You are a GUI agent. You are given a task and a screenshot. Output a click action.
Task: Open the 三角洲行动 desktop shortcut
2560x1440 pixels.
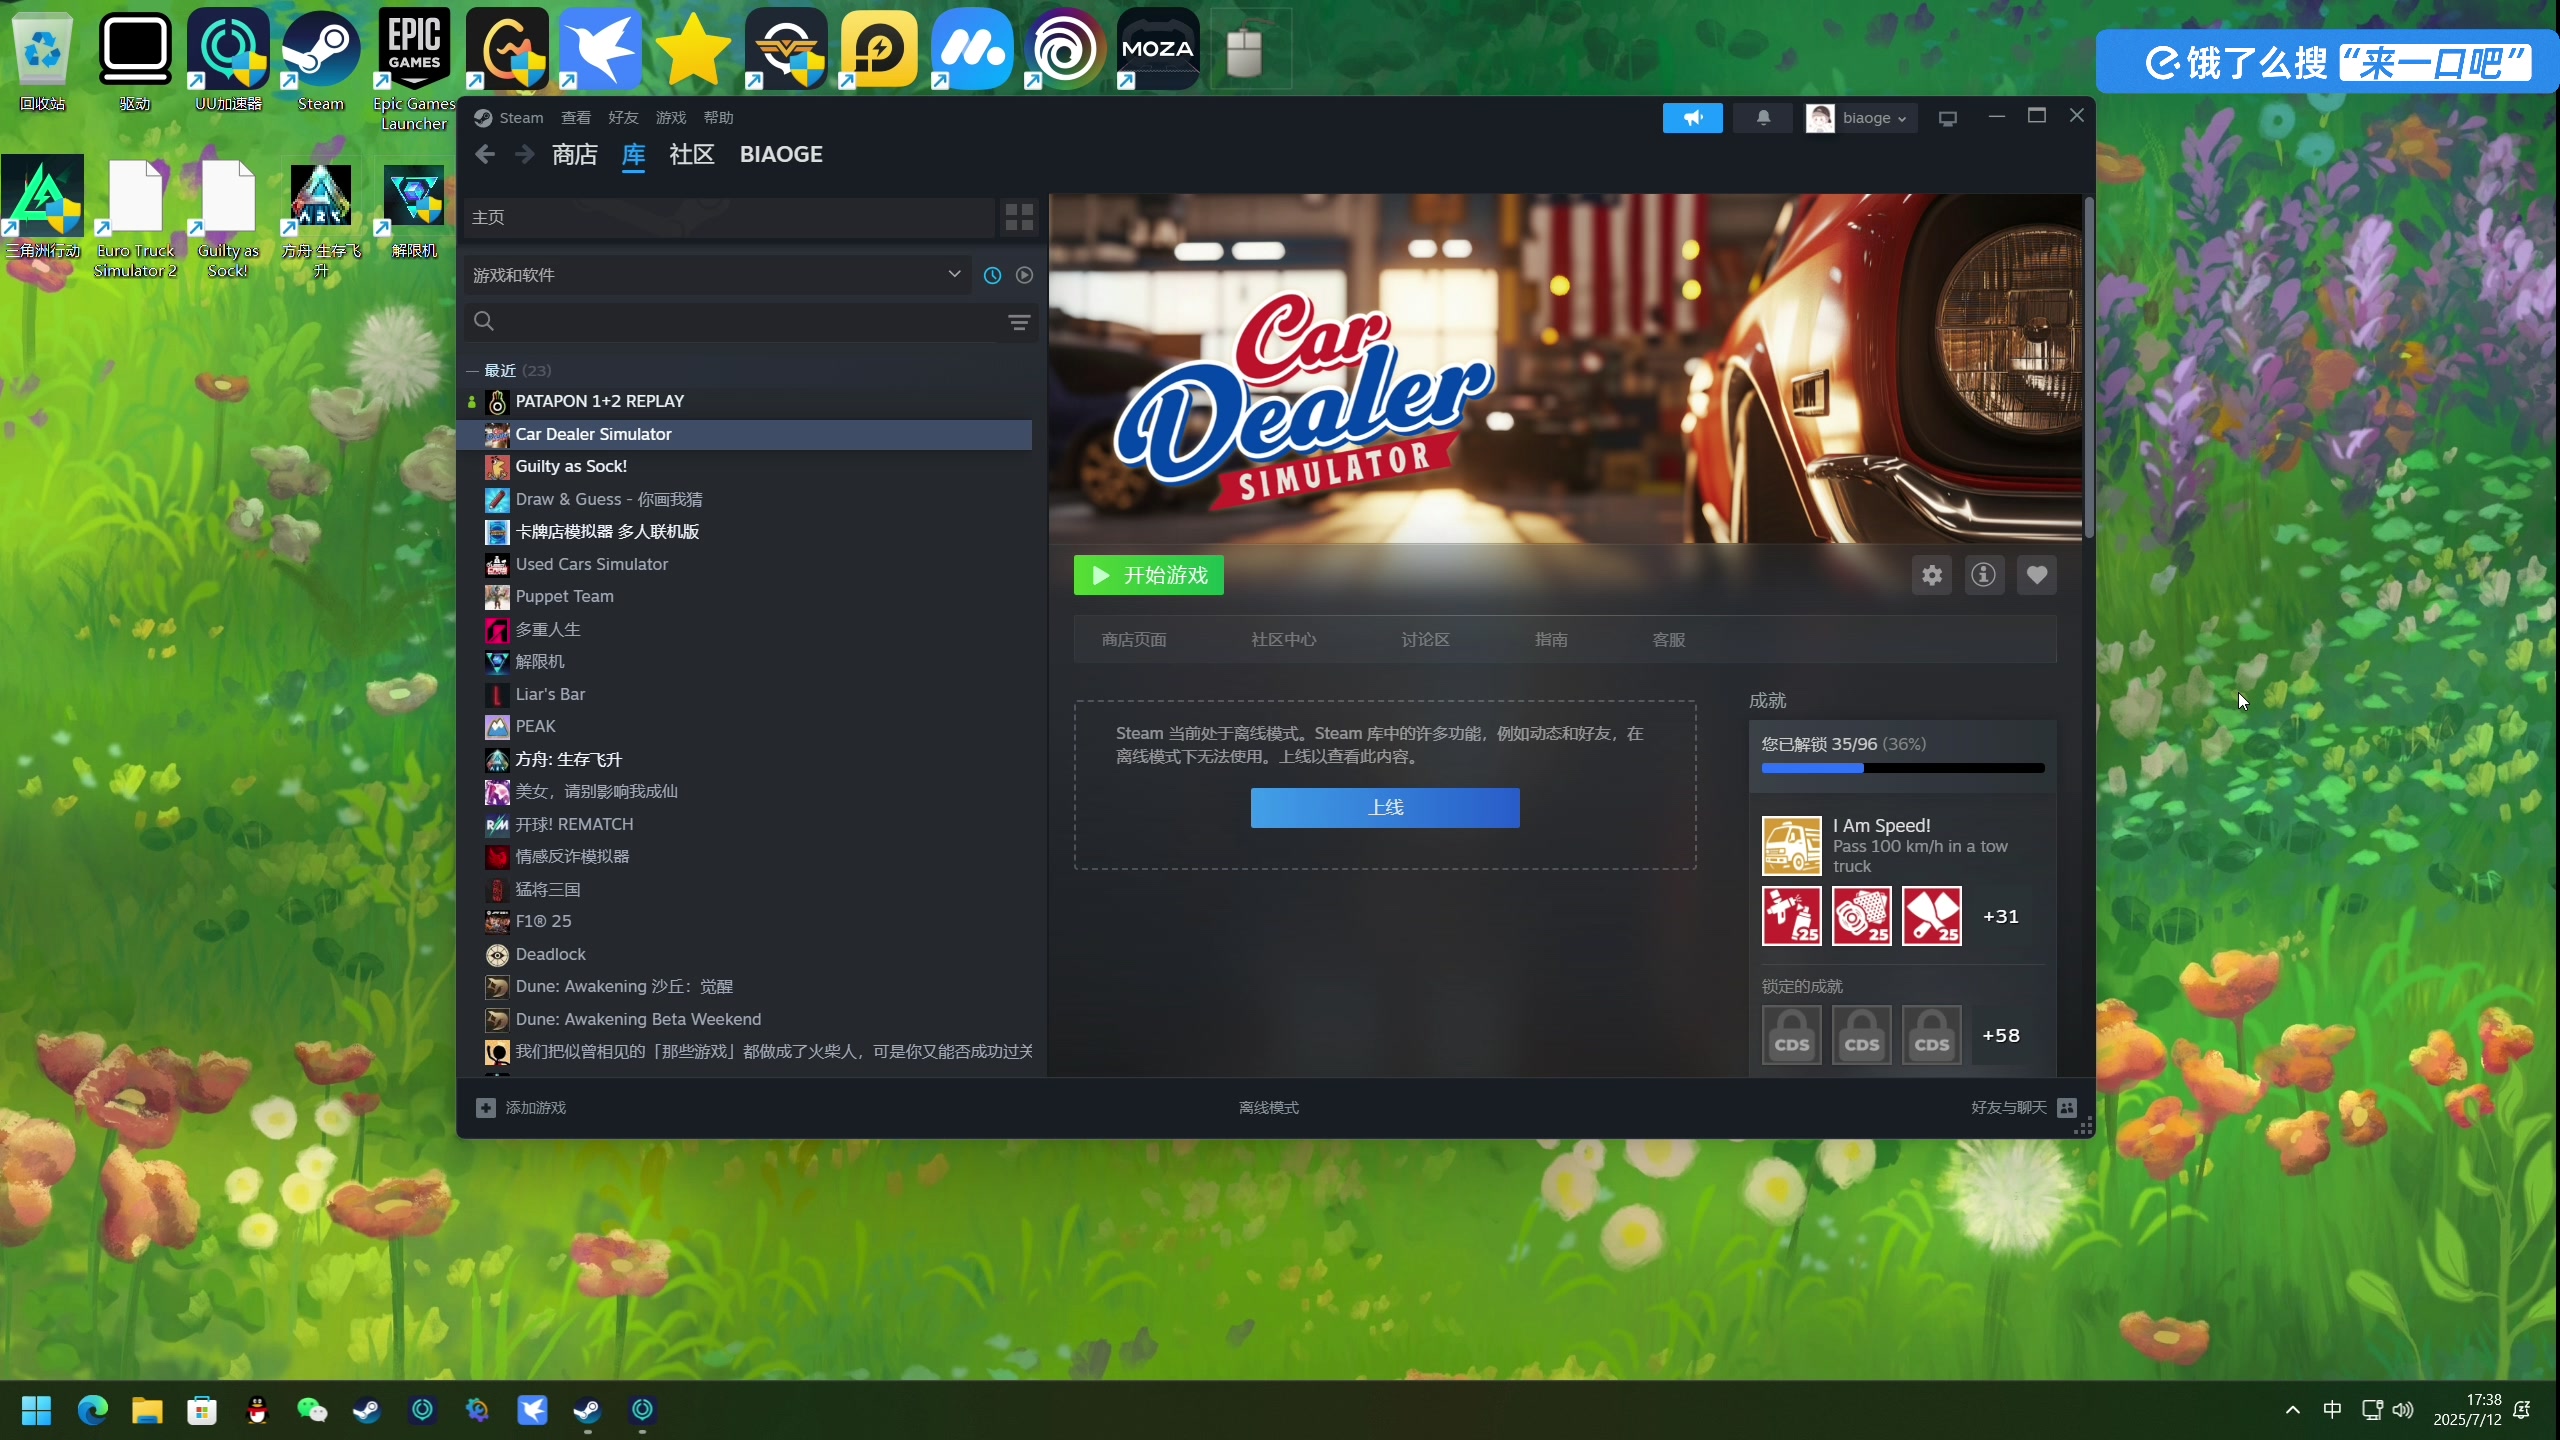coord(42,208)
